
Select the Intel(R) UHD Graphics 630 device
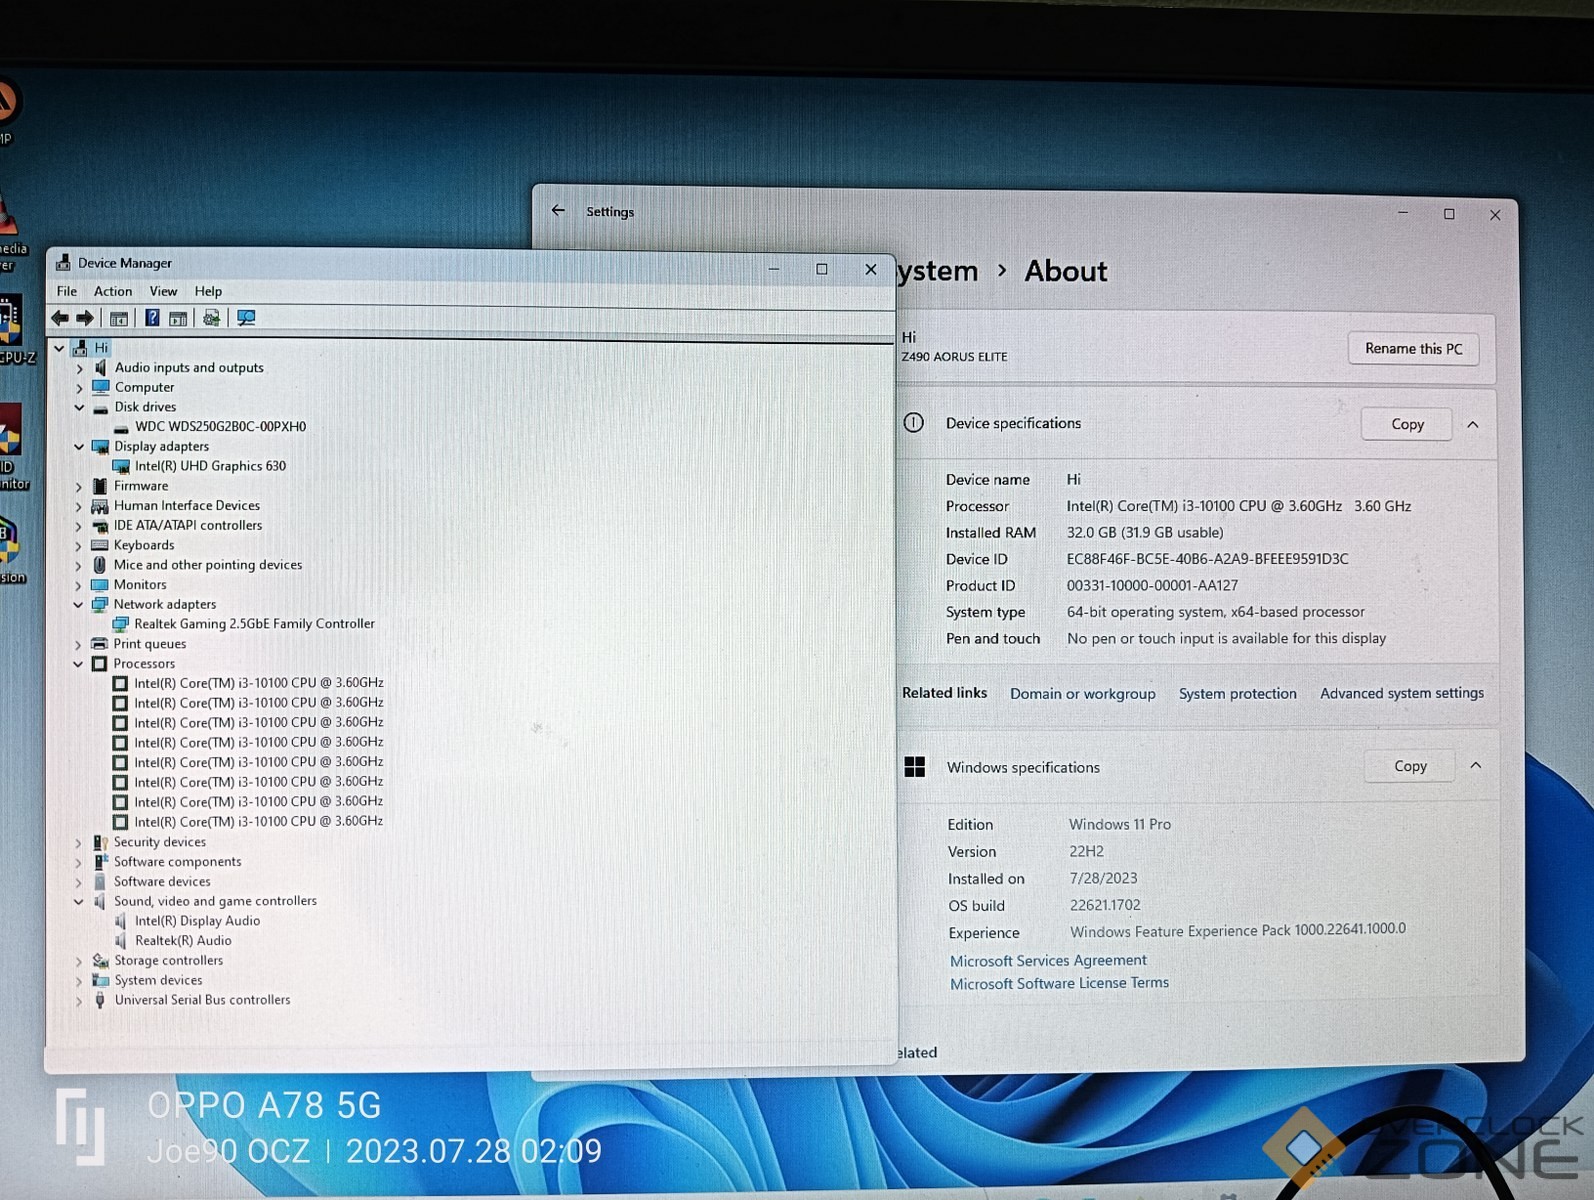click(210, 466)
